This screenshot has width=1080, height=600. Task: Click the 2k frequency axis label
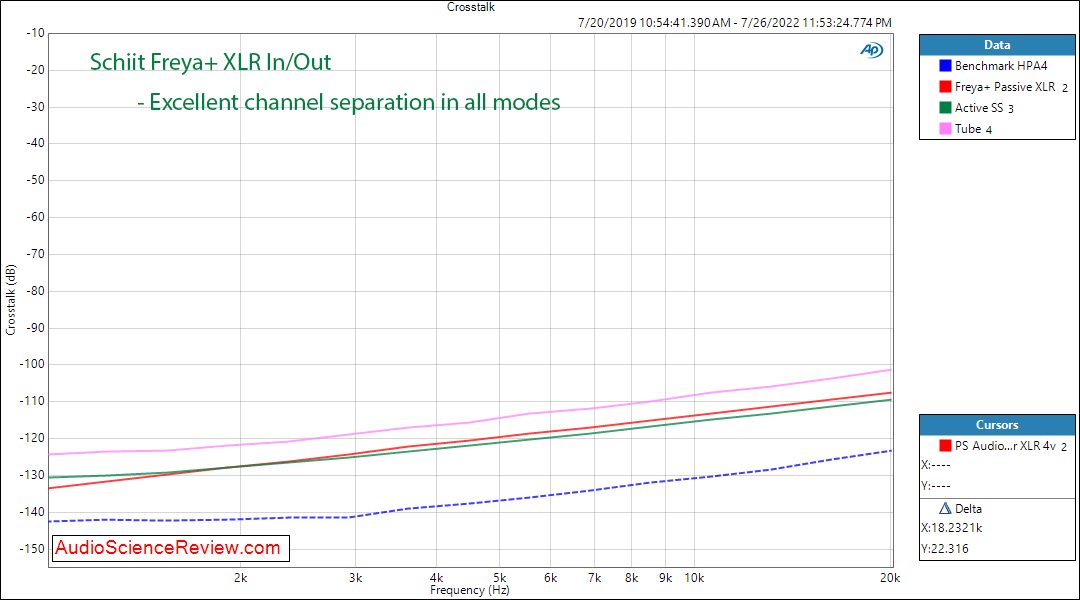tap(240, 578)
